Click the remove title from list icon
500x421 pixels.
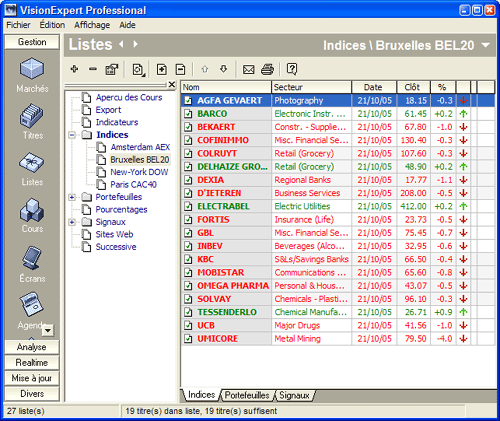tap(180, 69)
